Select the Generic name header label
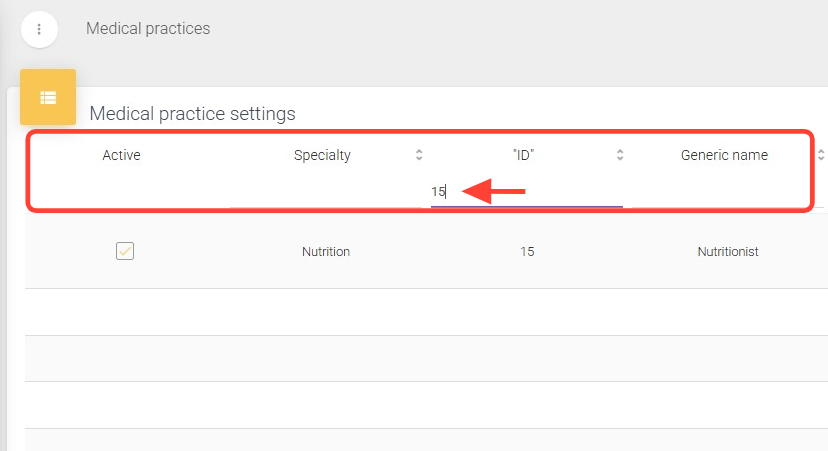828x451 pixels. tap(724, 155)
